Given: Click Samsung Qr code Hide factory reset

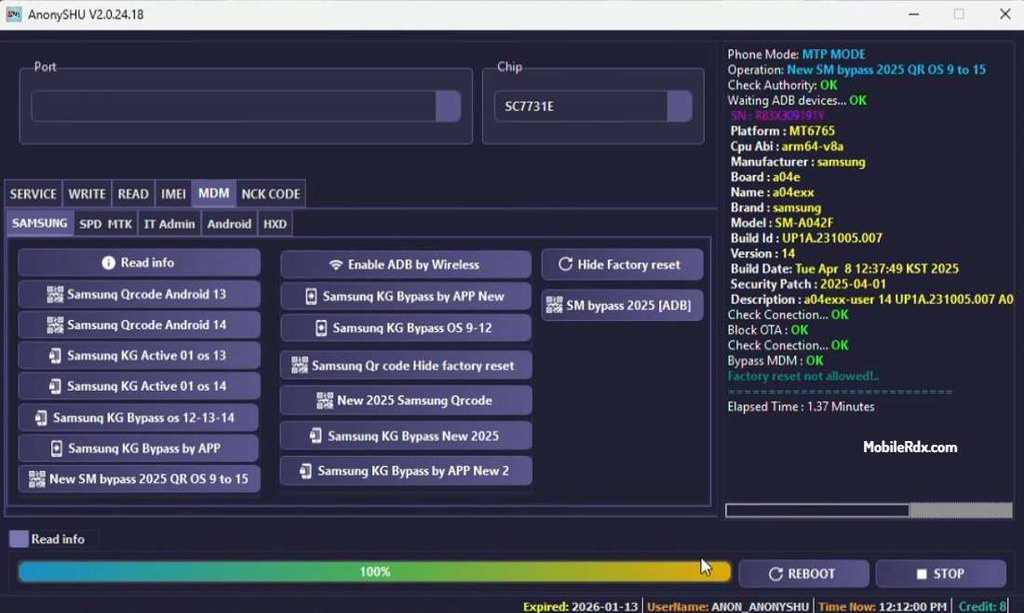Looking at the screenshot, I should point(406,366).
